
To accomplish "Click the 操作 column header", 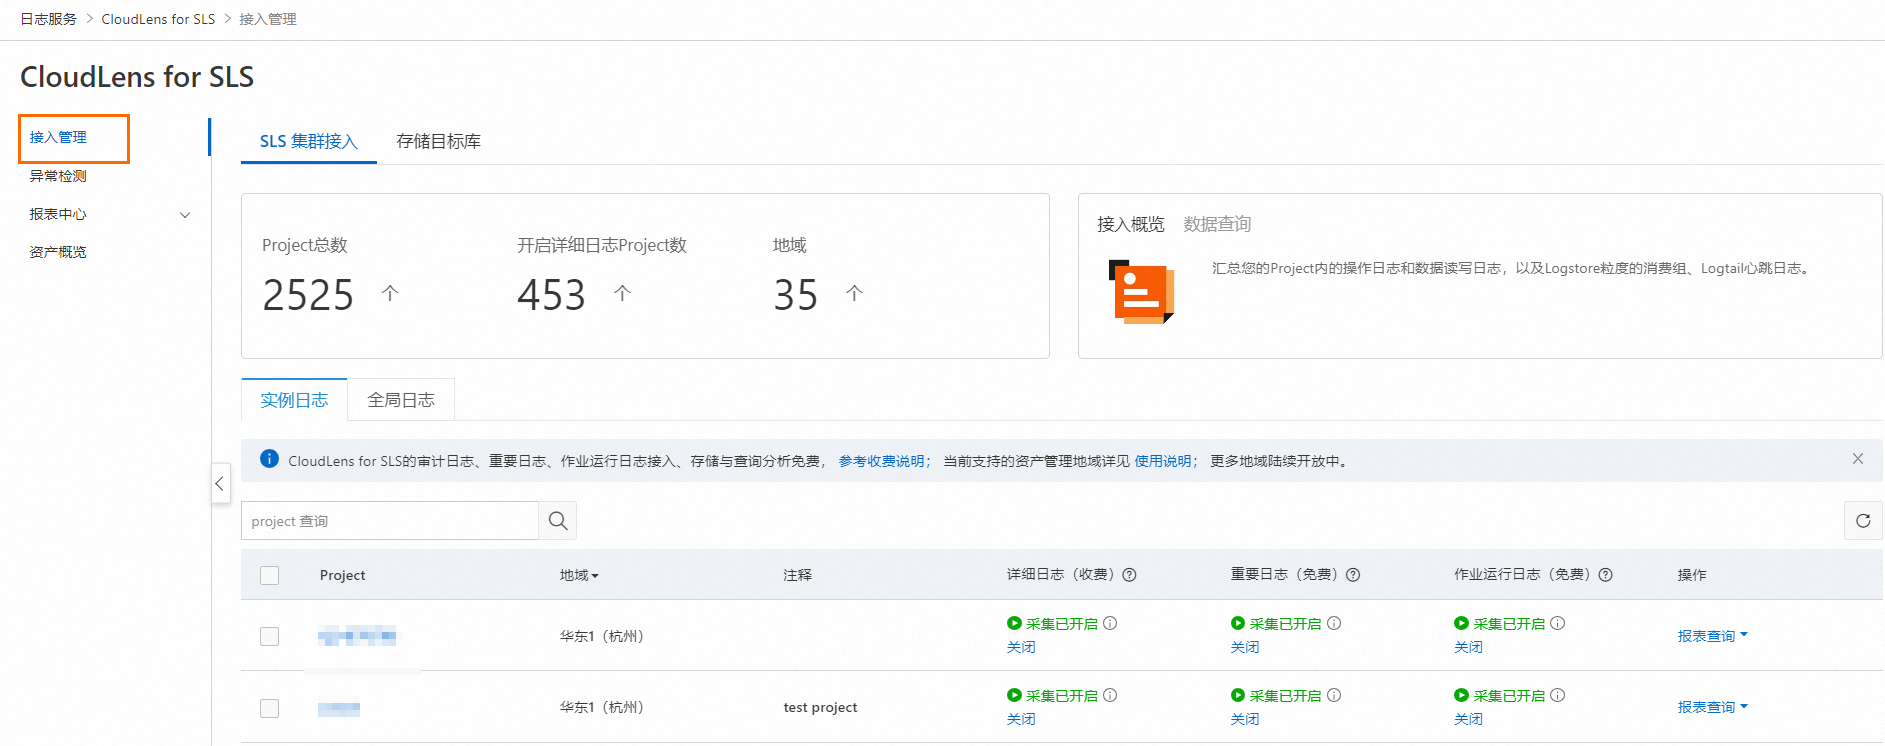I will (x=1692, y=575).
